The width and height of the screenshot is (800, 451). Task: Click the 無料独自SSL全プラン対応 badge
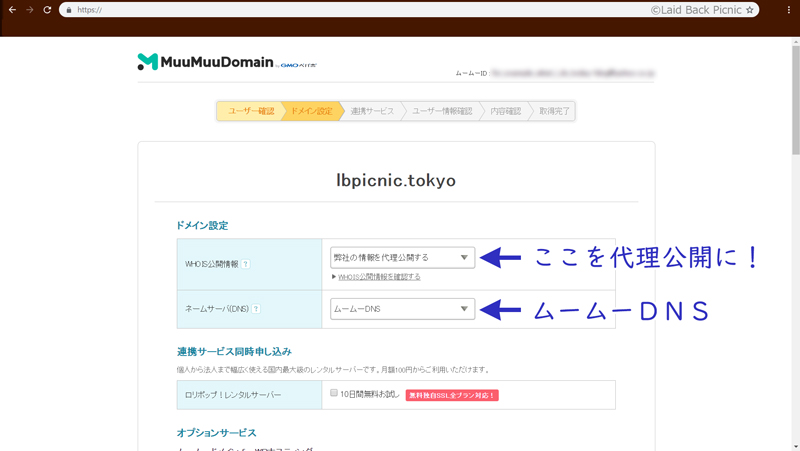coord(452,395)
